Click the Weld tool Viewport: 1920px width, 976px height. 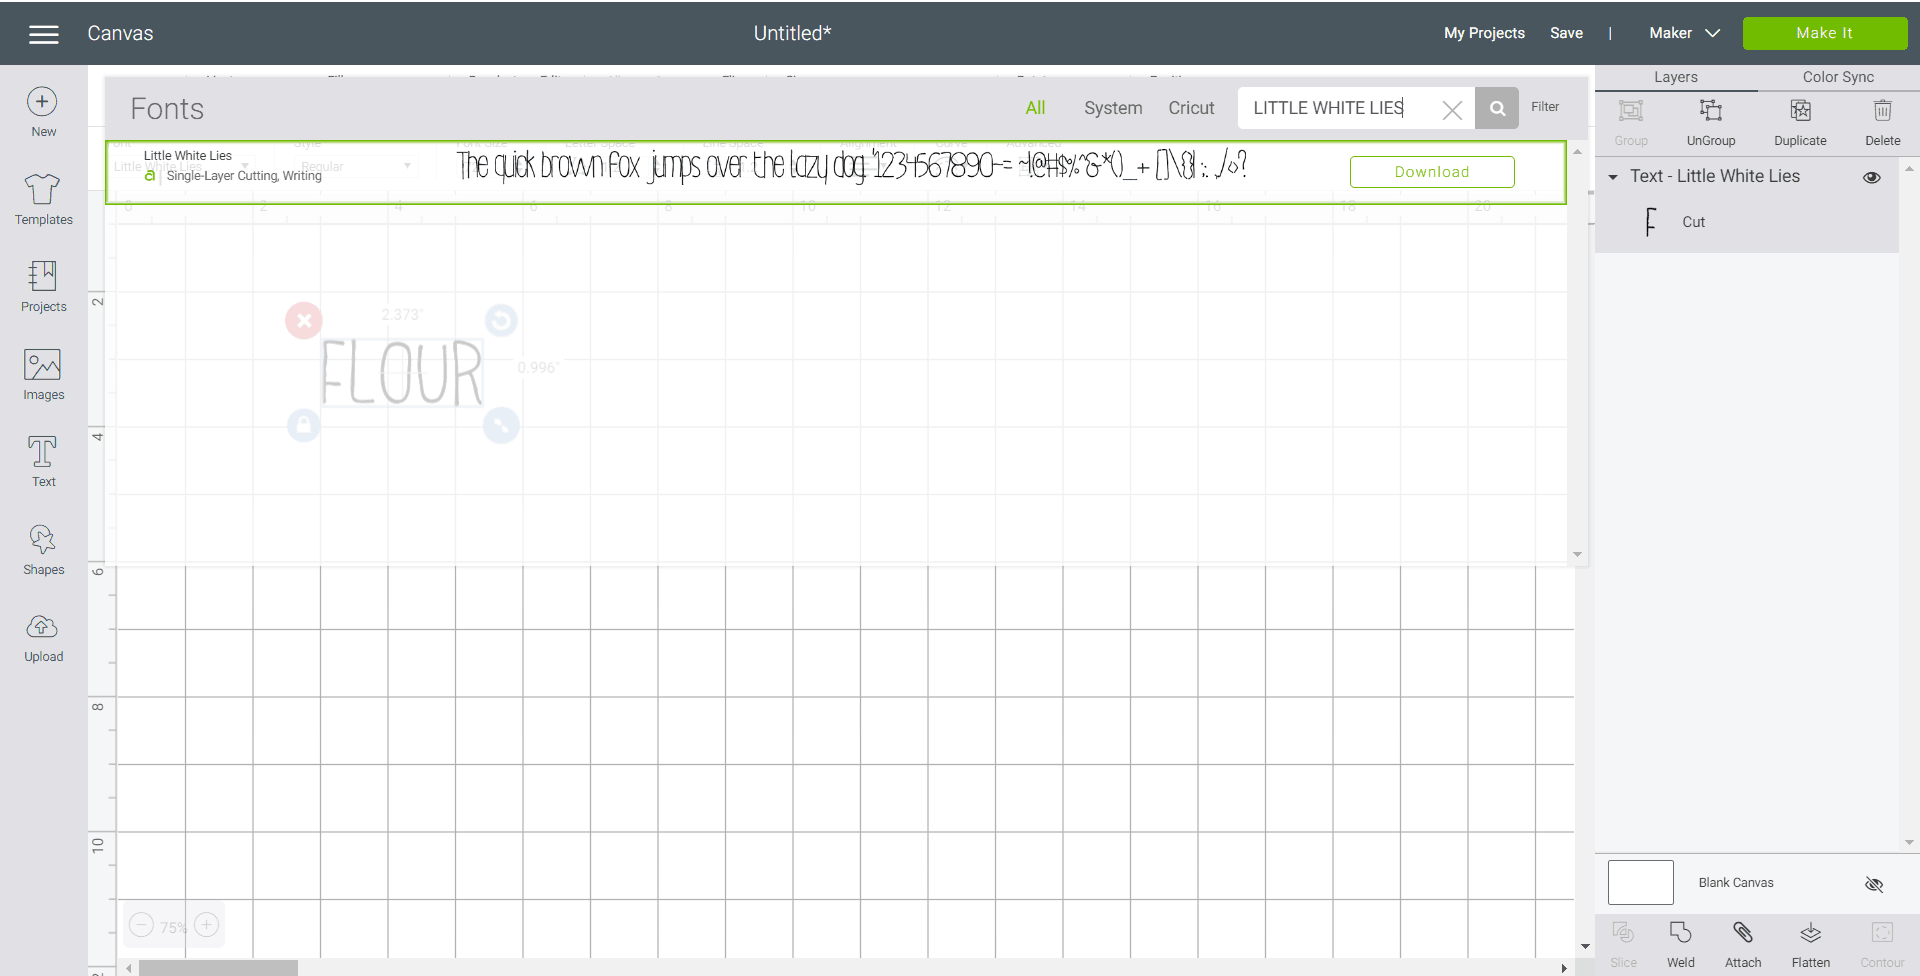click(1681, 945)
